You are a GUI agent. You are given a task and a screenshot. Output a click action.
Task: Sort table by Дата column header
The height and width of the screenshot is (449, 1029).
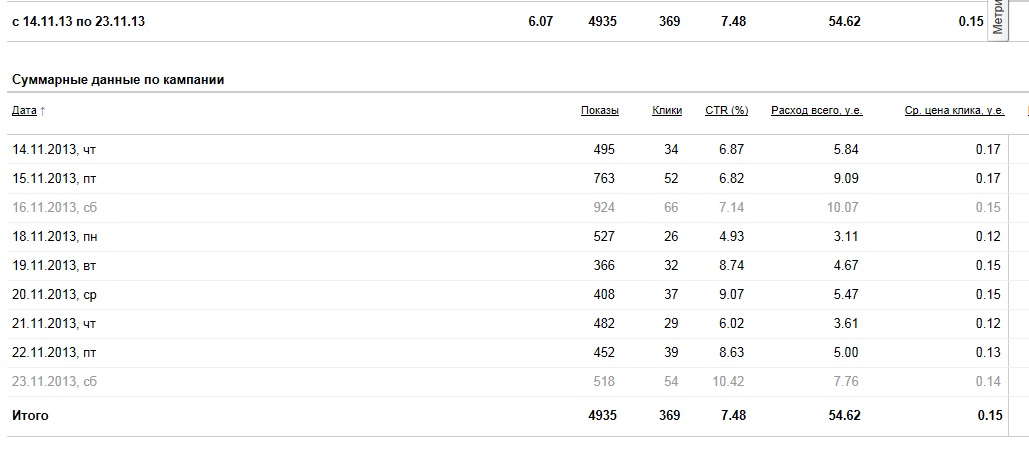[x=24, y=110]
